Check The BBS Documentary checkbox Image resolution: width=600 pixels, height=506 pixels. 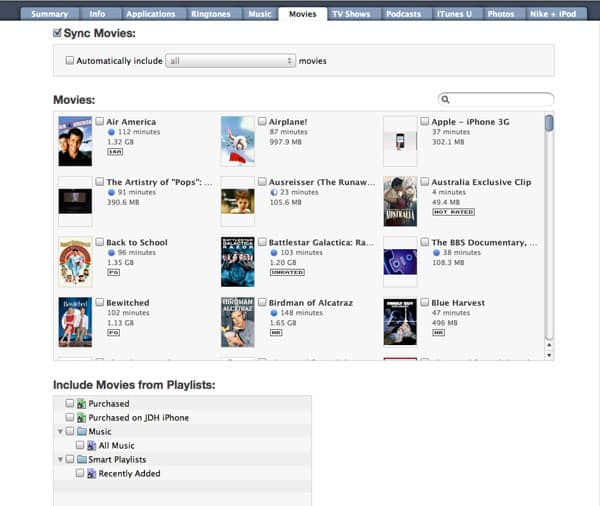click(425, 242)
